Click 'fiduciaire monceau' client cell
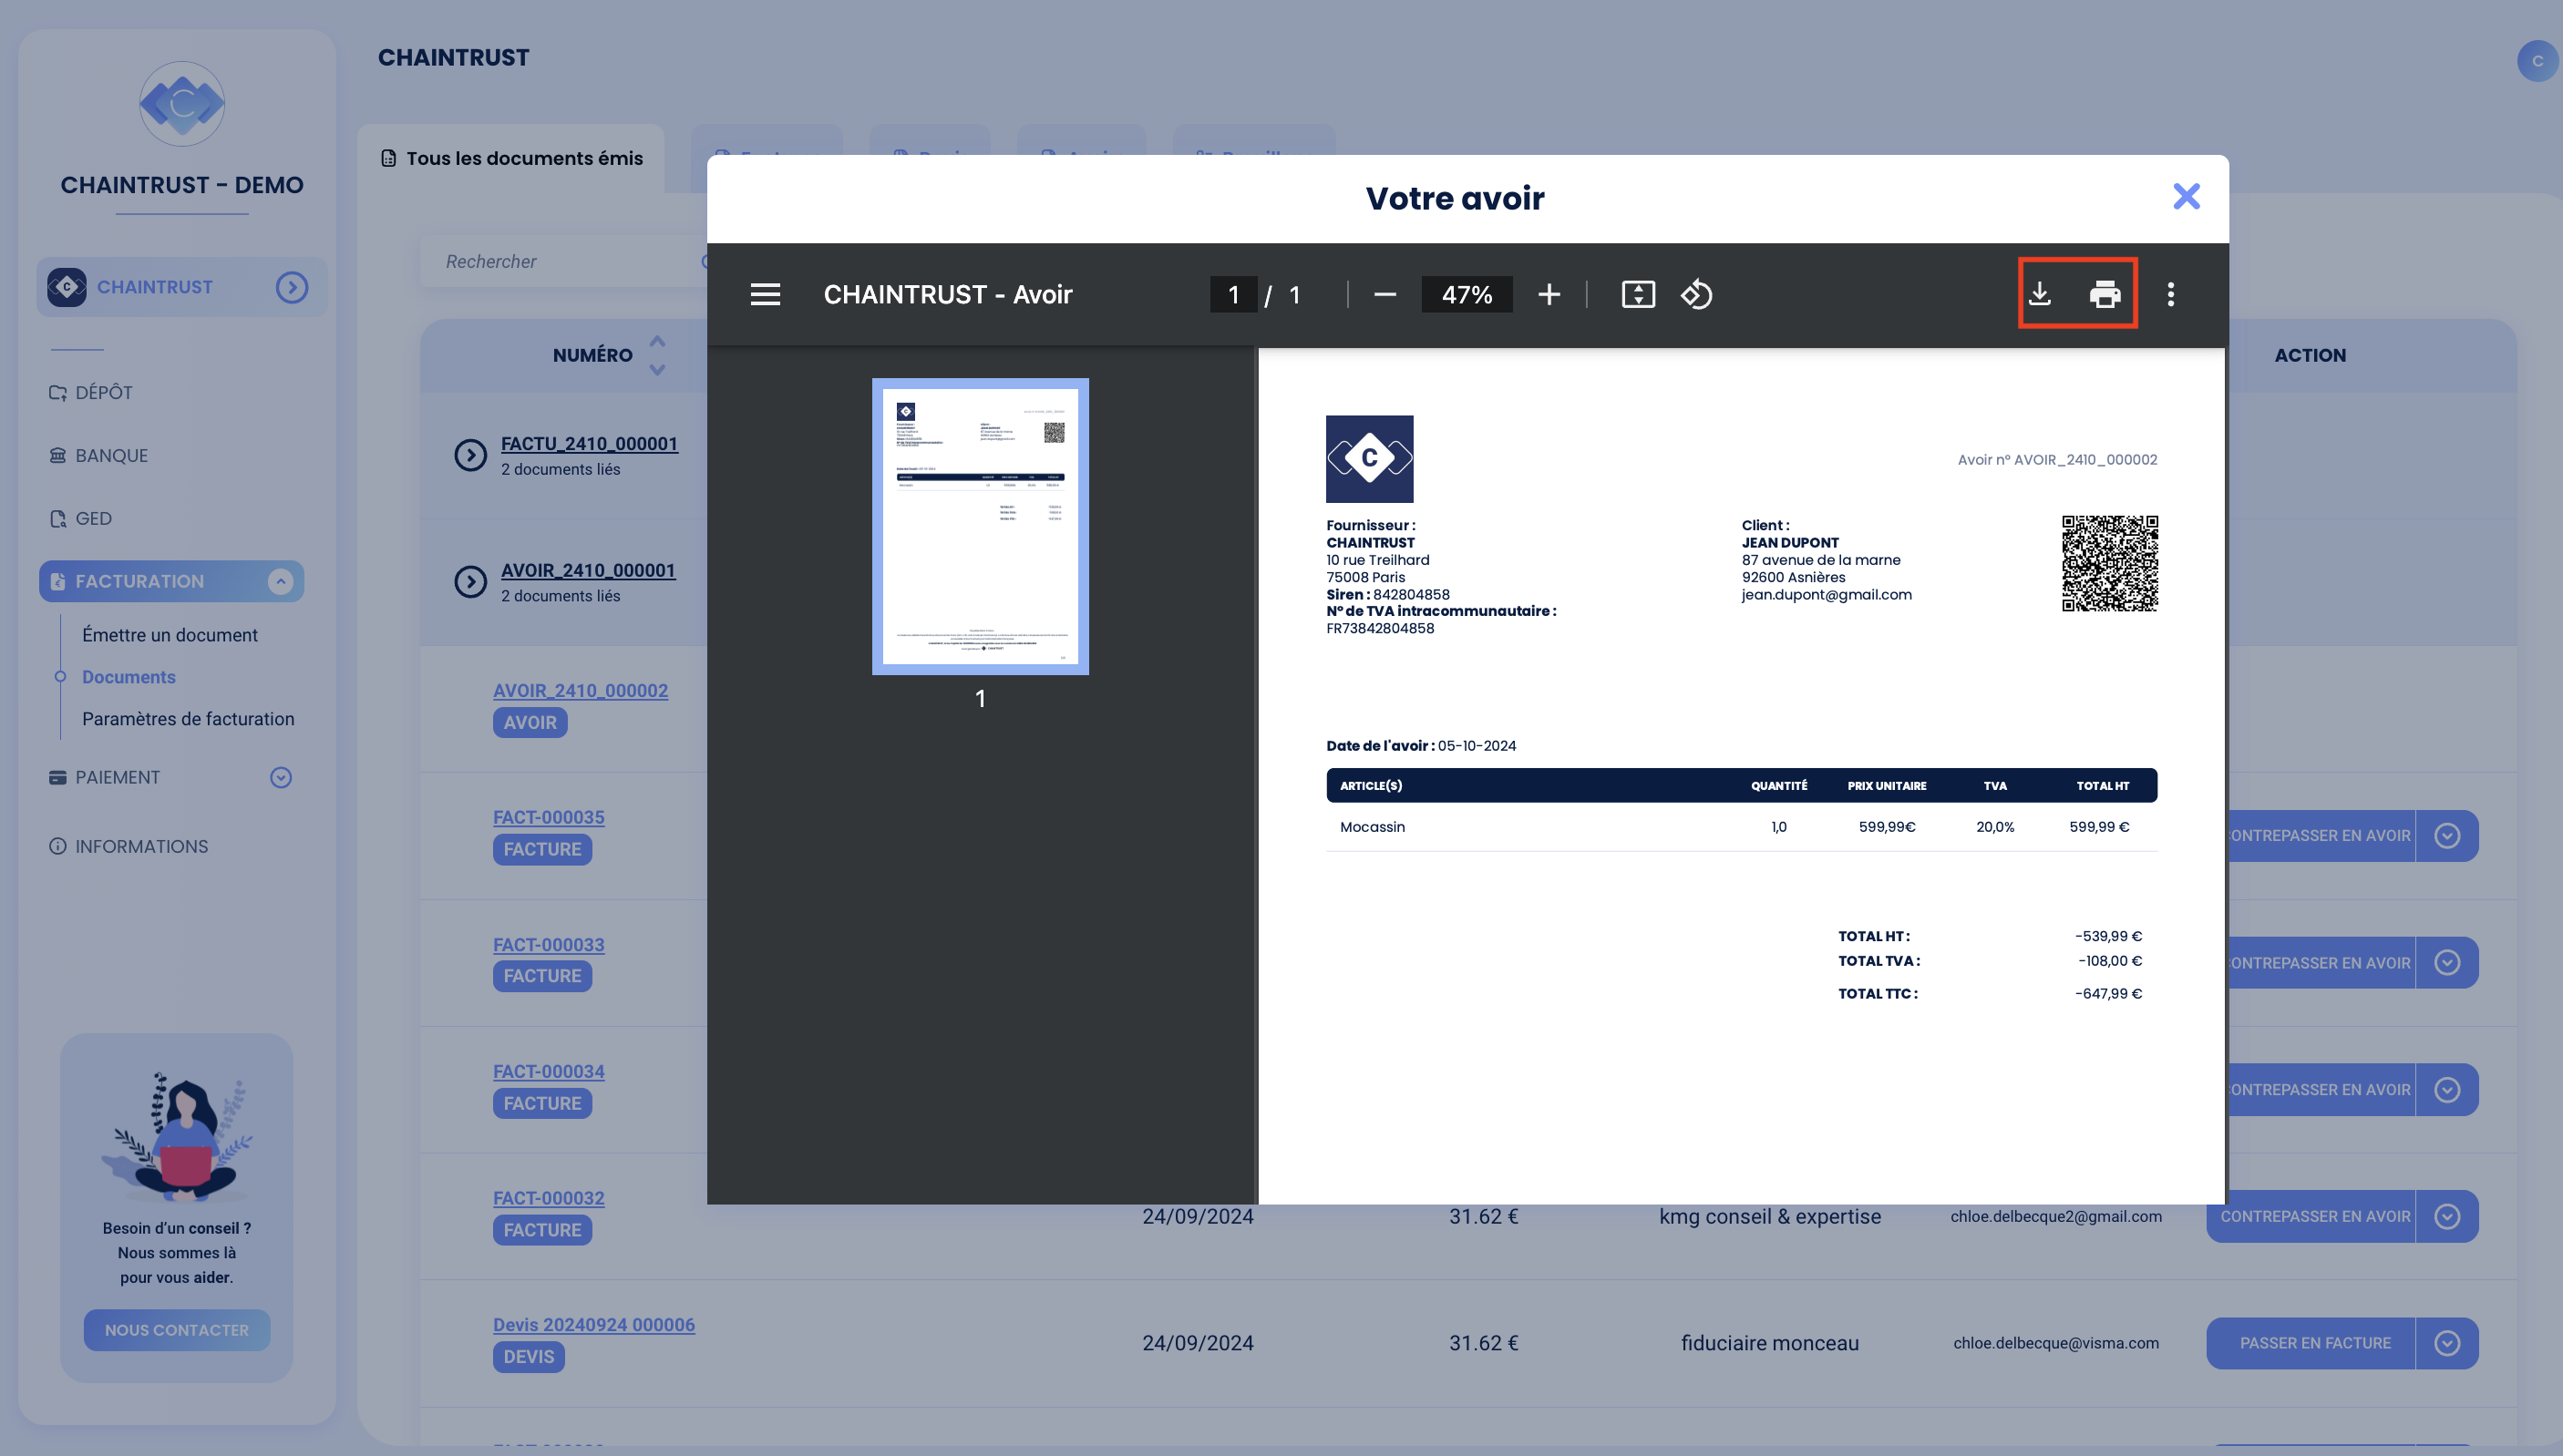Viewport: 2563px width, 1456px height. pyautogui.click(x=1770, y=1343)
